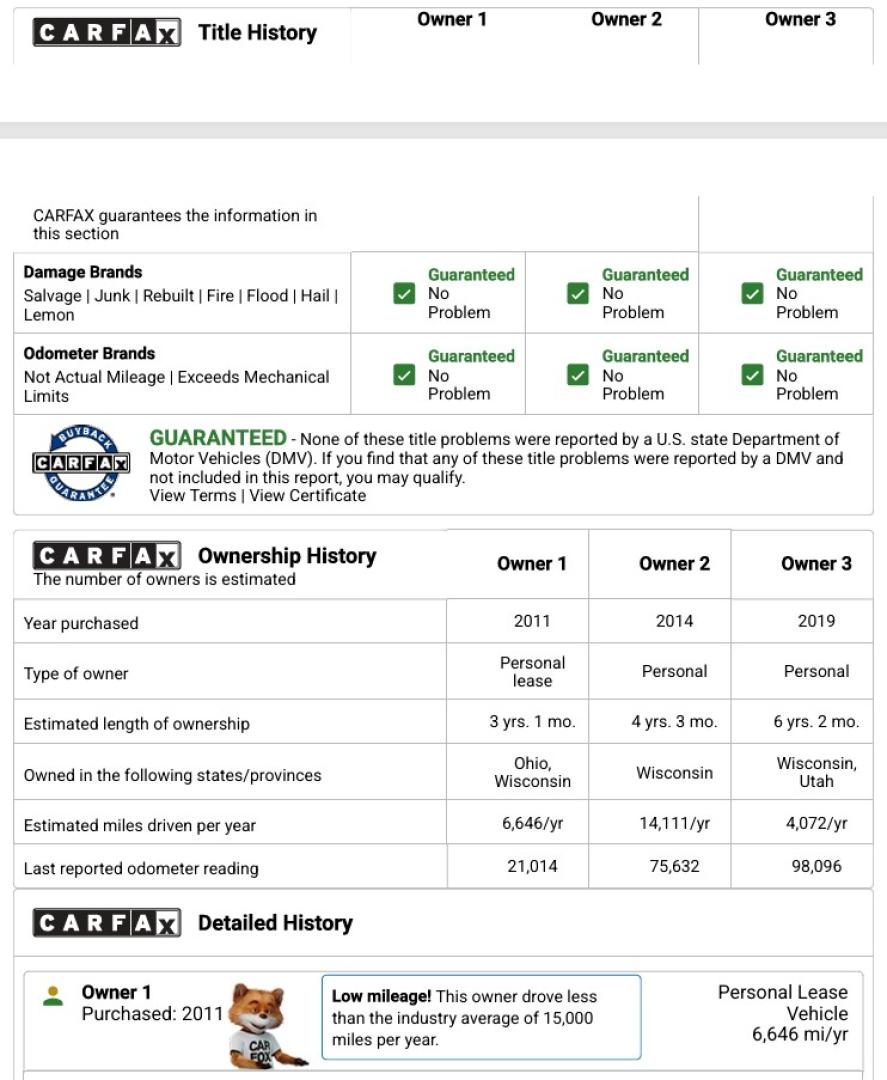Select 'Last reported odometer reading' label

(141, 869)
